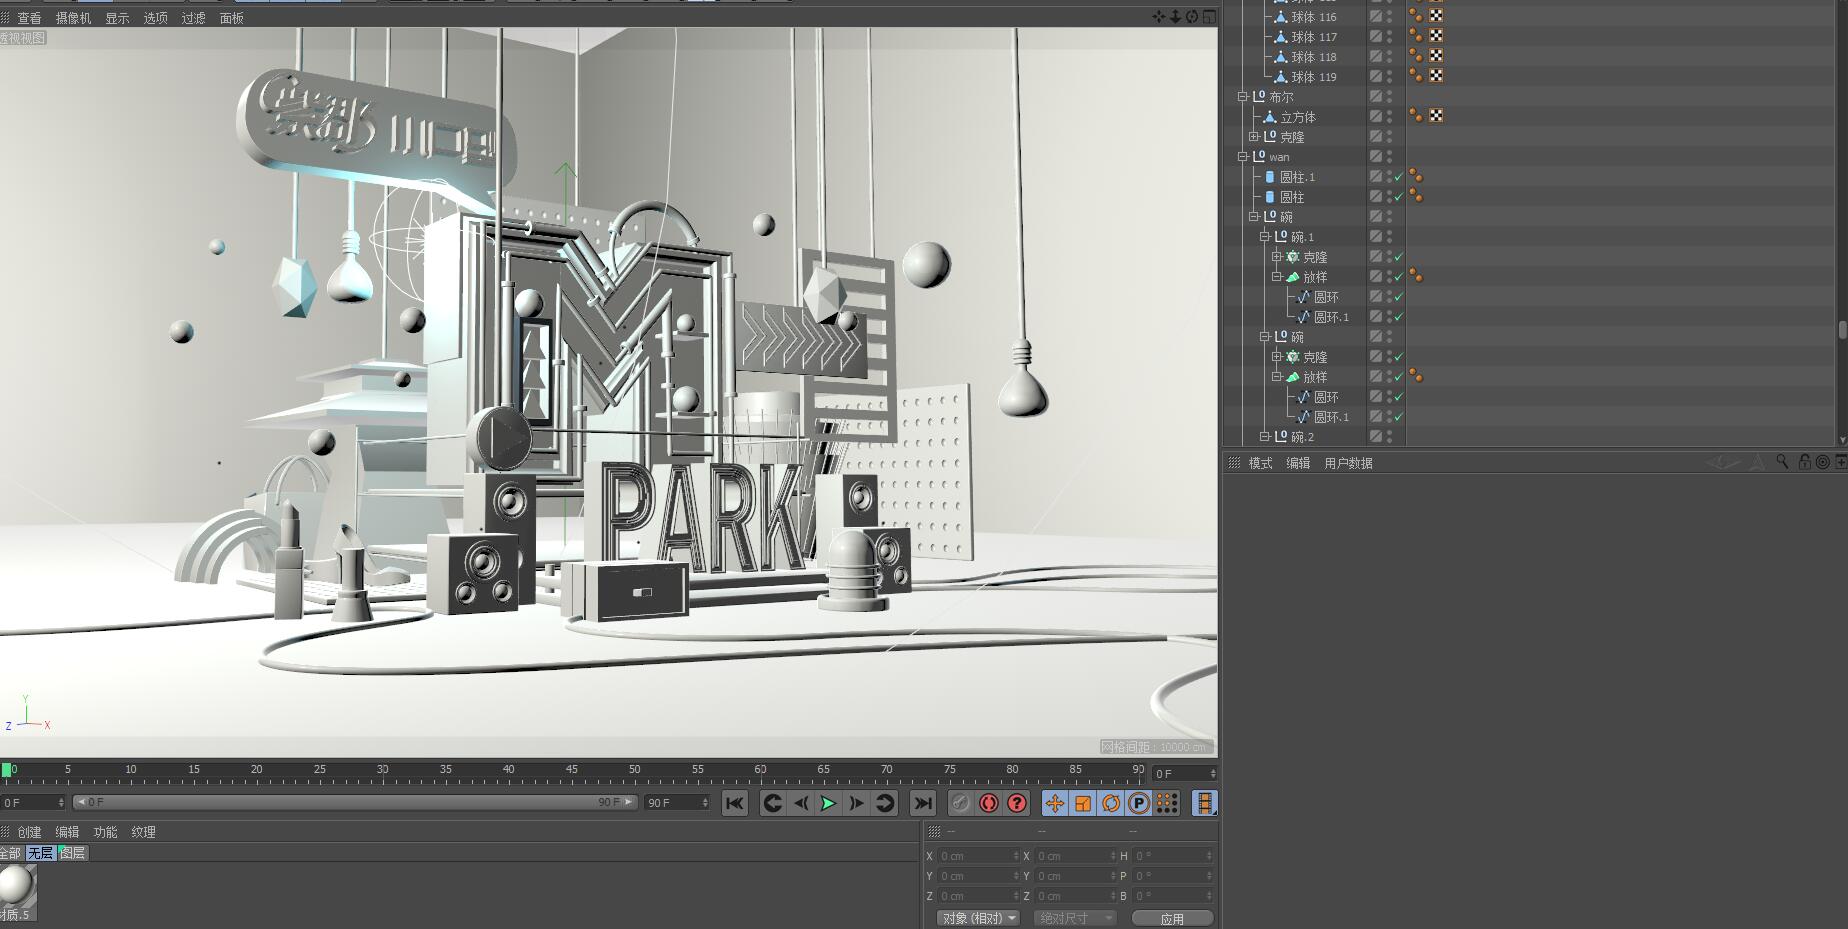The image size is (1848, 929).
Task: Click the viewport zoom arrow icon
Action: click(x=1175, y=17)
